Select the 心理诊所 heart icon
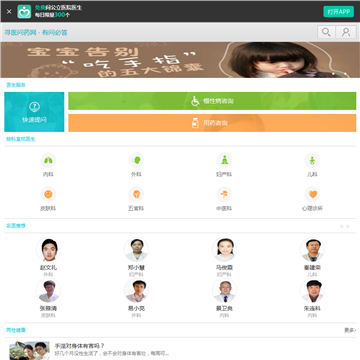Screen dimensions: 360x360 (312, 194)
